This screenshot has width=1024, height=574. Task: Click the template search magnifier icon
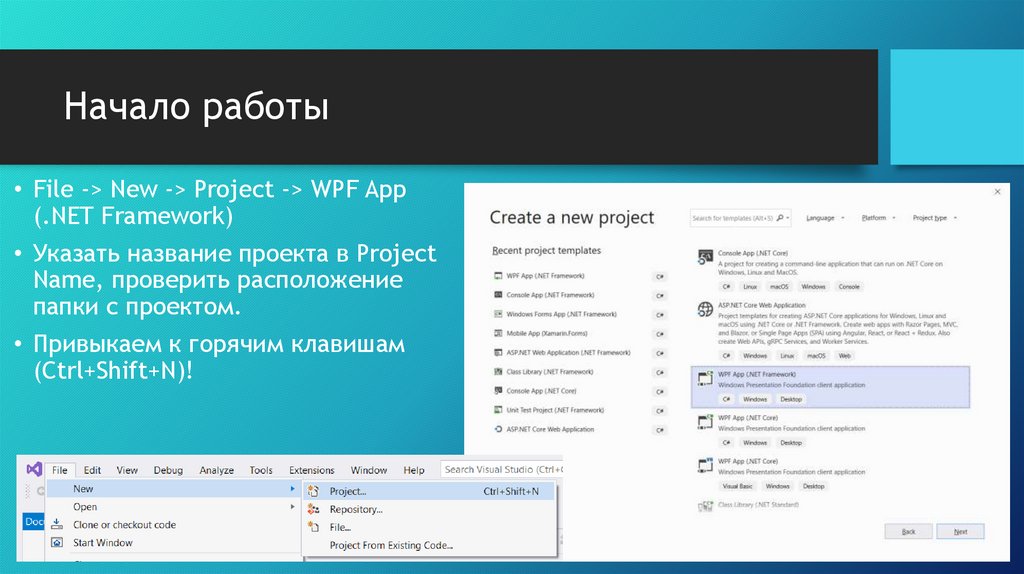pyautogui.click(x=780, y=218)
